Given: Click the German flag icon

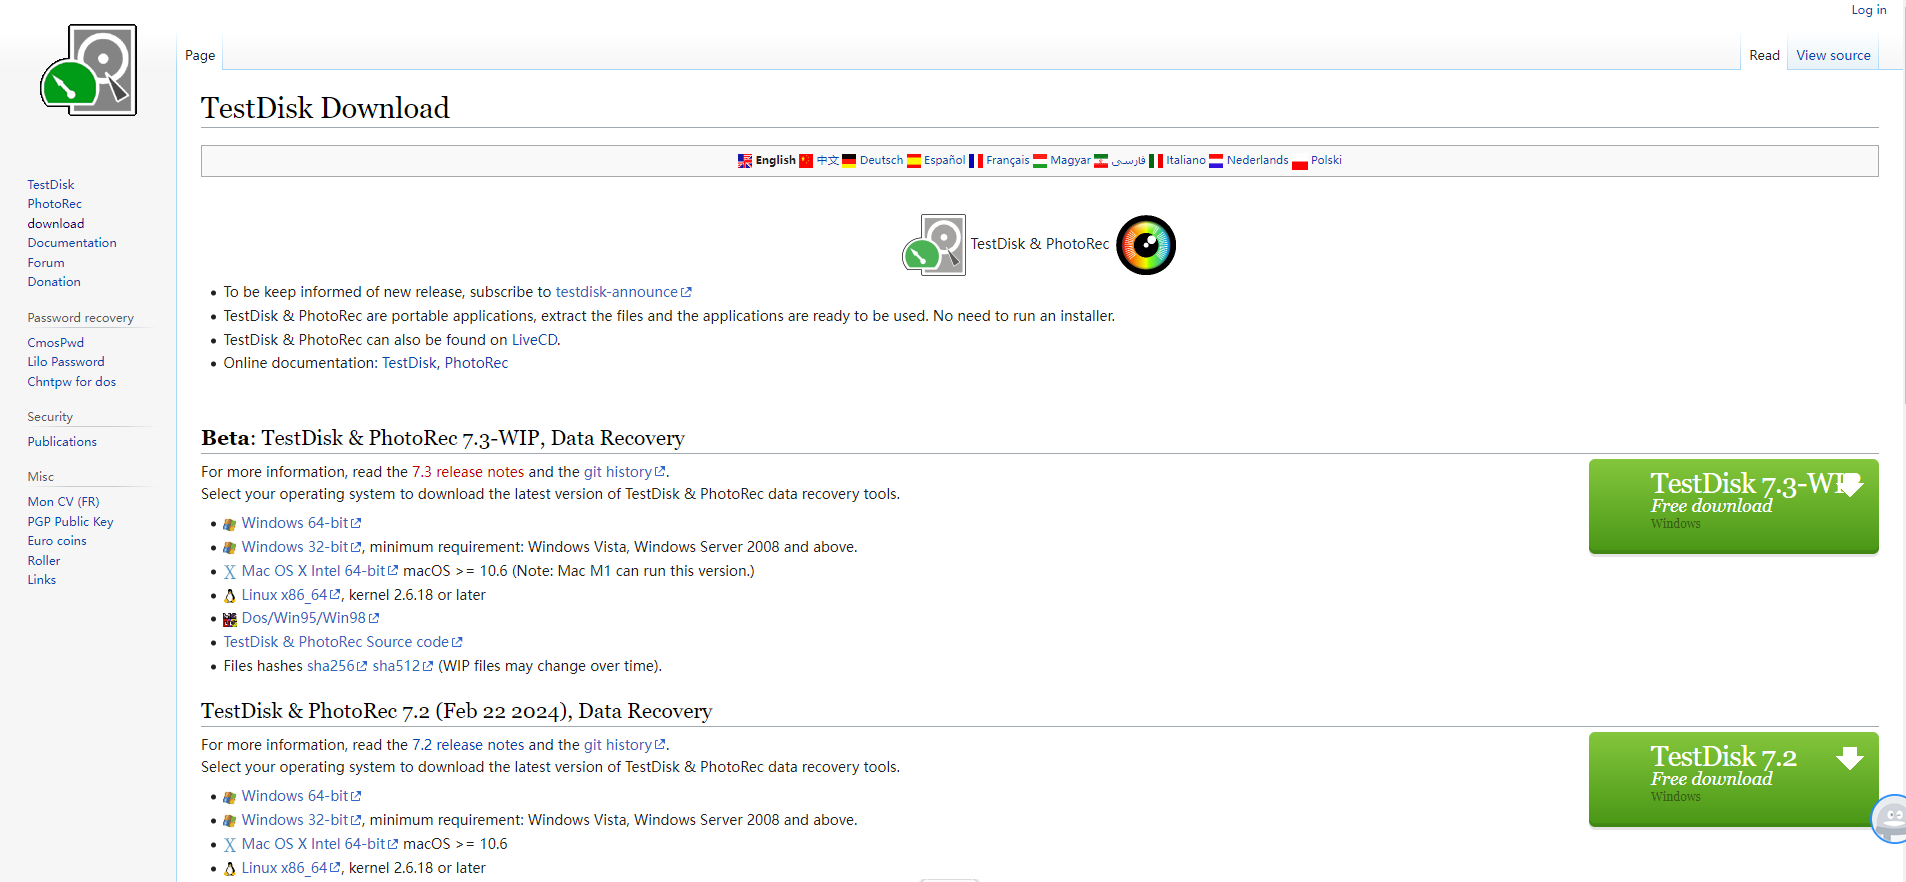Looking at the screenshot, I should (x=849, y=161).
